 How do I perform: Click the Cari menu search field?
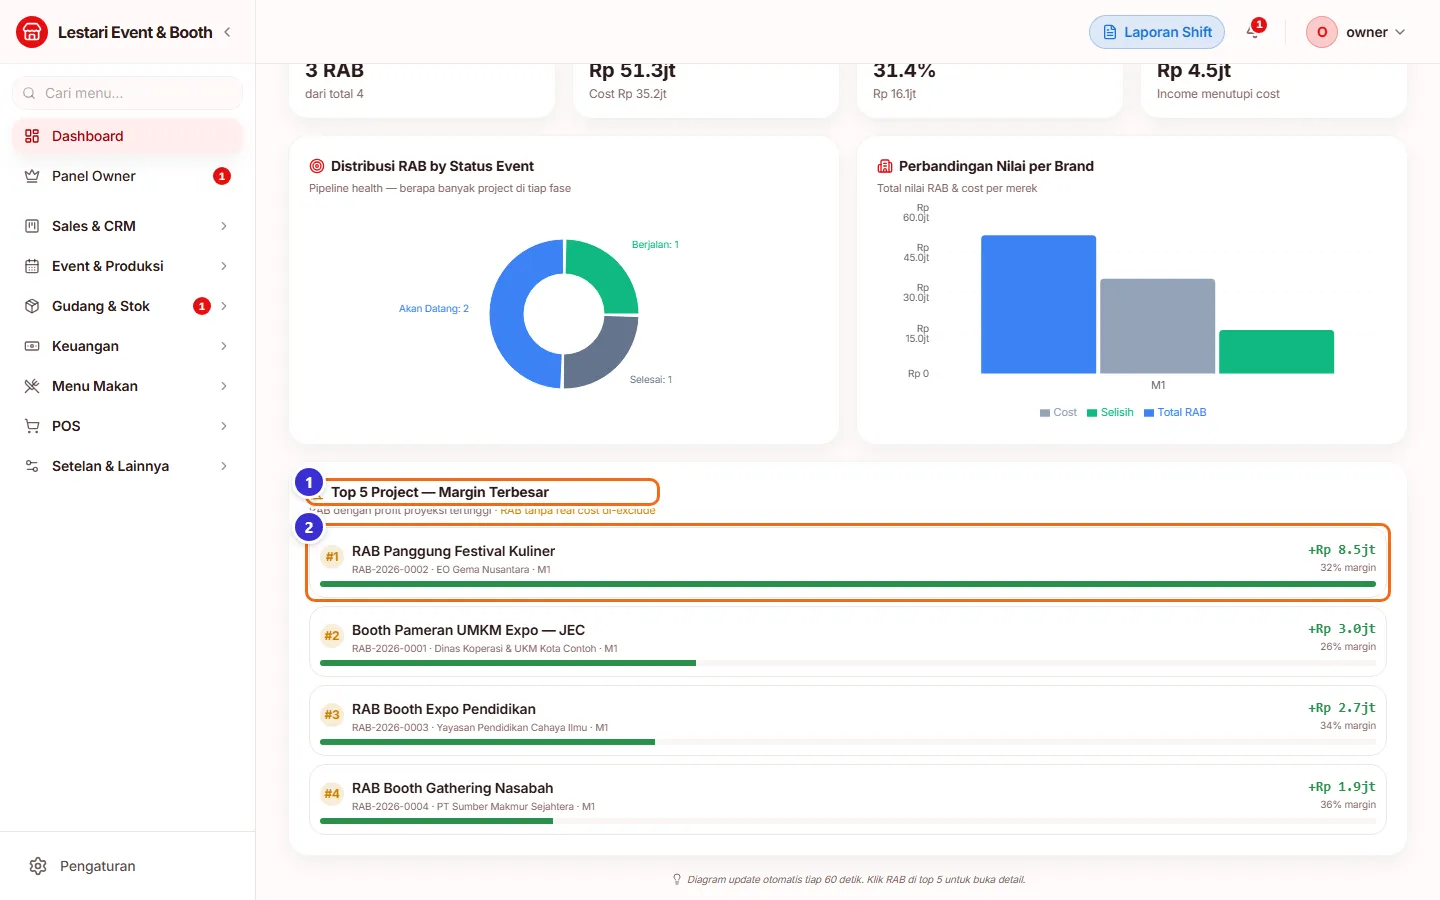tap(127, 93)
